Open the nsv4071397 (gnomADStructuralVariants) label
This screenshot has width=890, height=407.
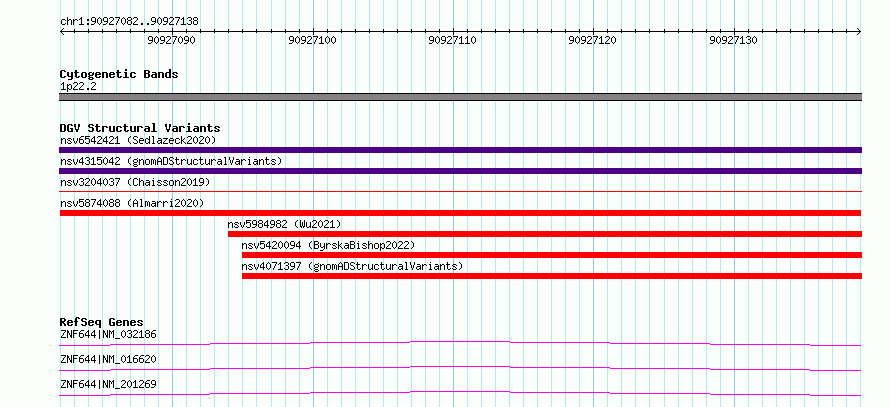tap(352, 266)
